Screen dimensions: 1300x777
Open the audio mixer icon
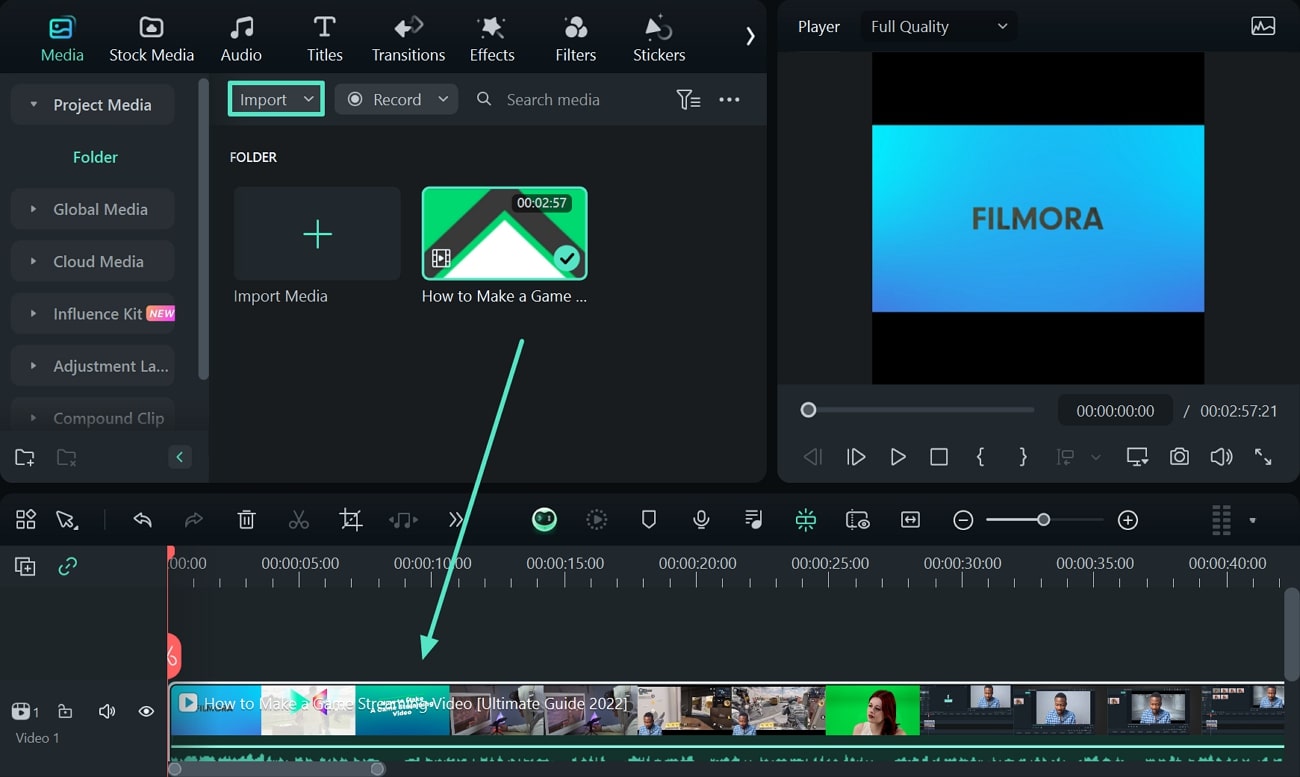pyautogui.click(x=754, y=519)
